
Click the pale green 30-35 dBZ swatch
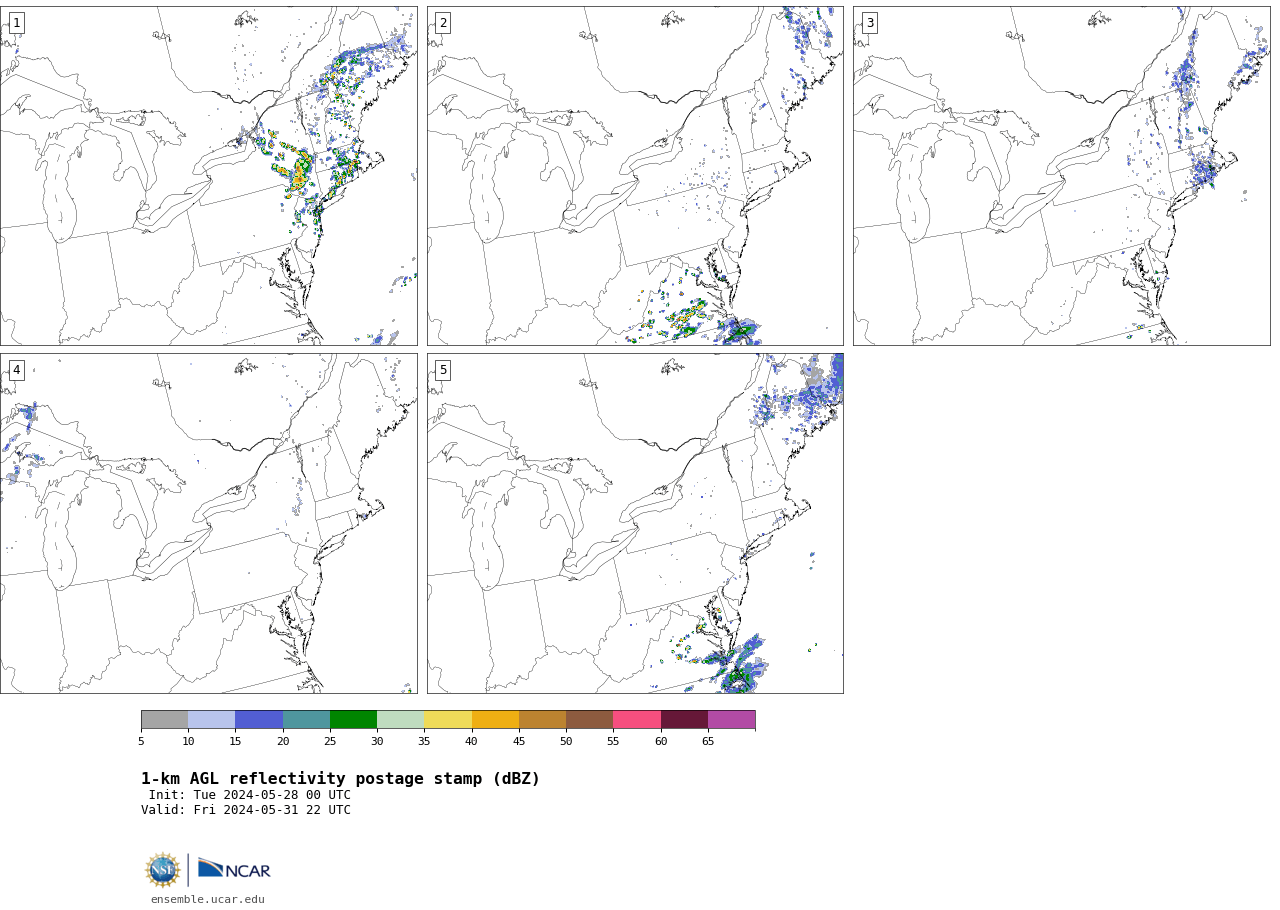tap(400, 720)
